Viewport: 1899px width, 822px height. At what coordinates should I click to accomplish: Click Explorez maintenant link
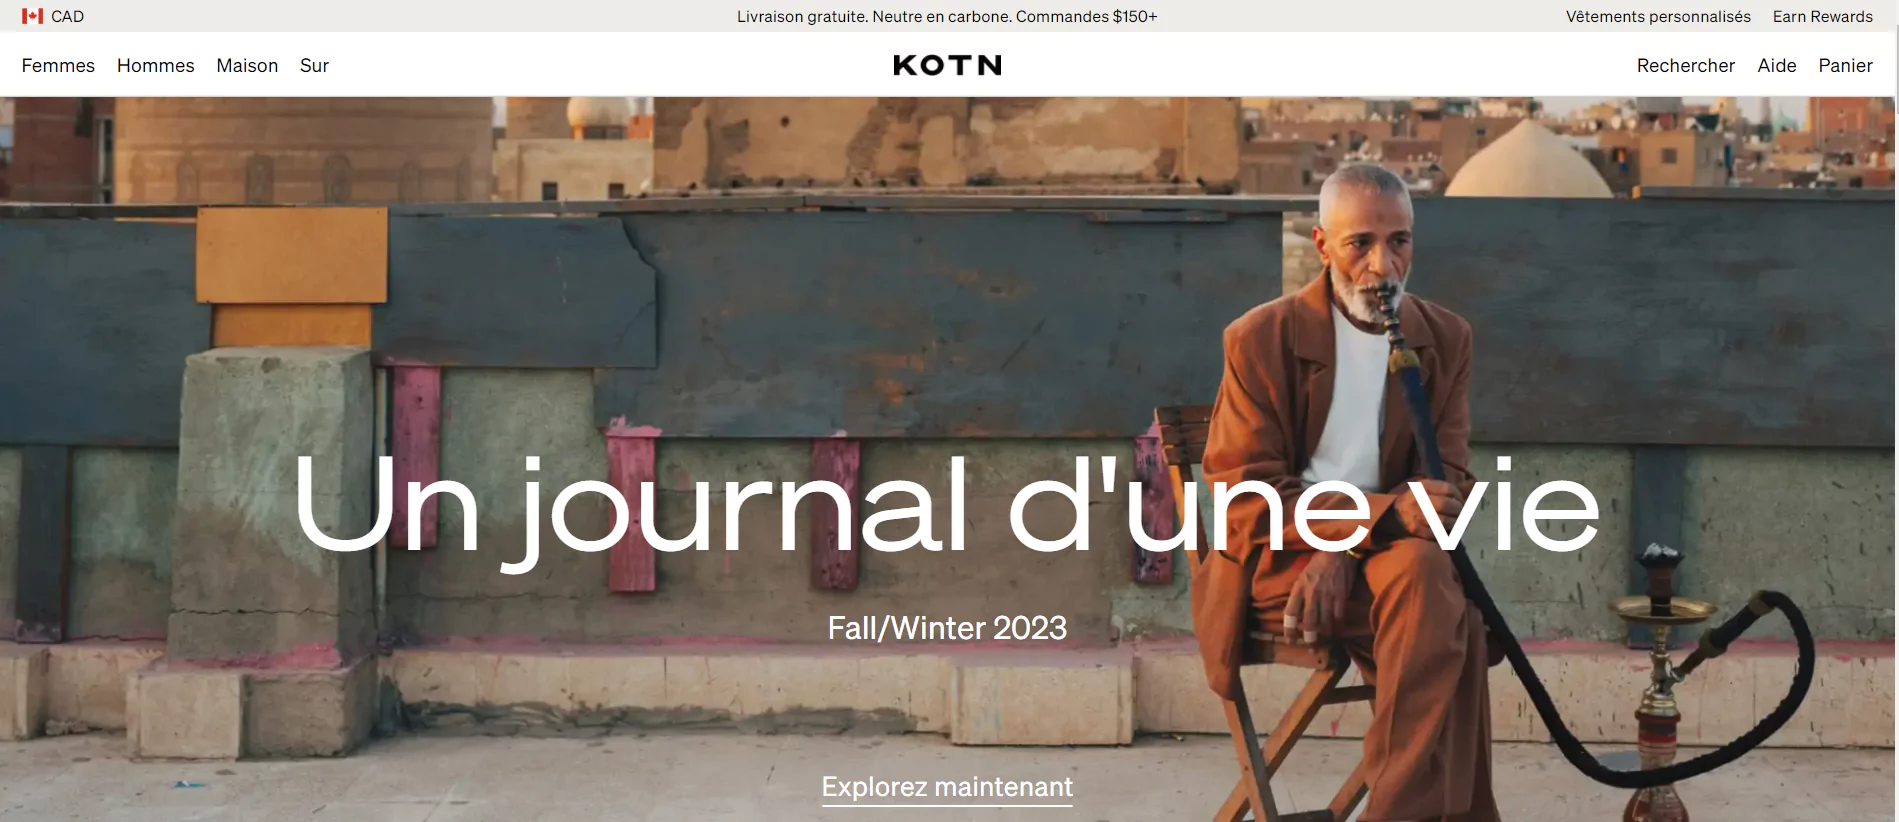pyautogui.click(x=947, y=787)
